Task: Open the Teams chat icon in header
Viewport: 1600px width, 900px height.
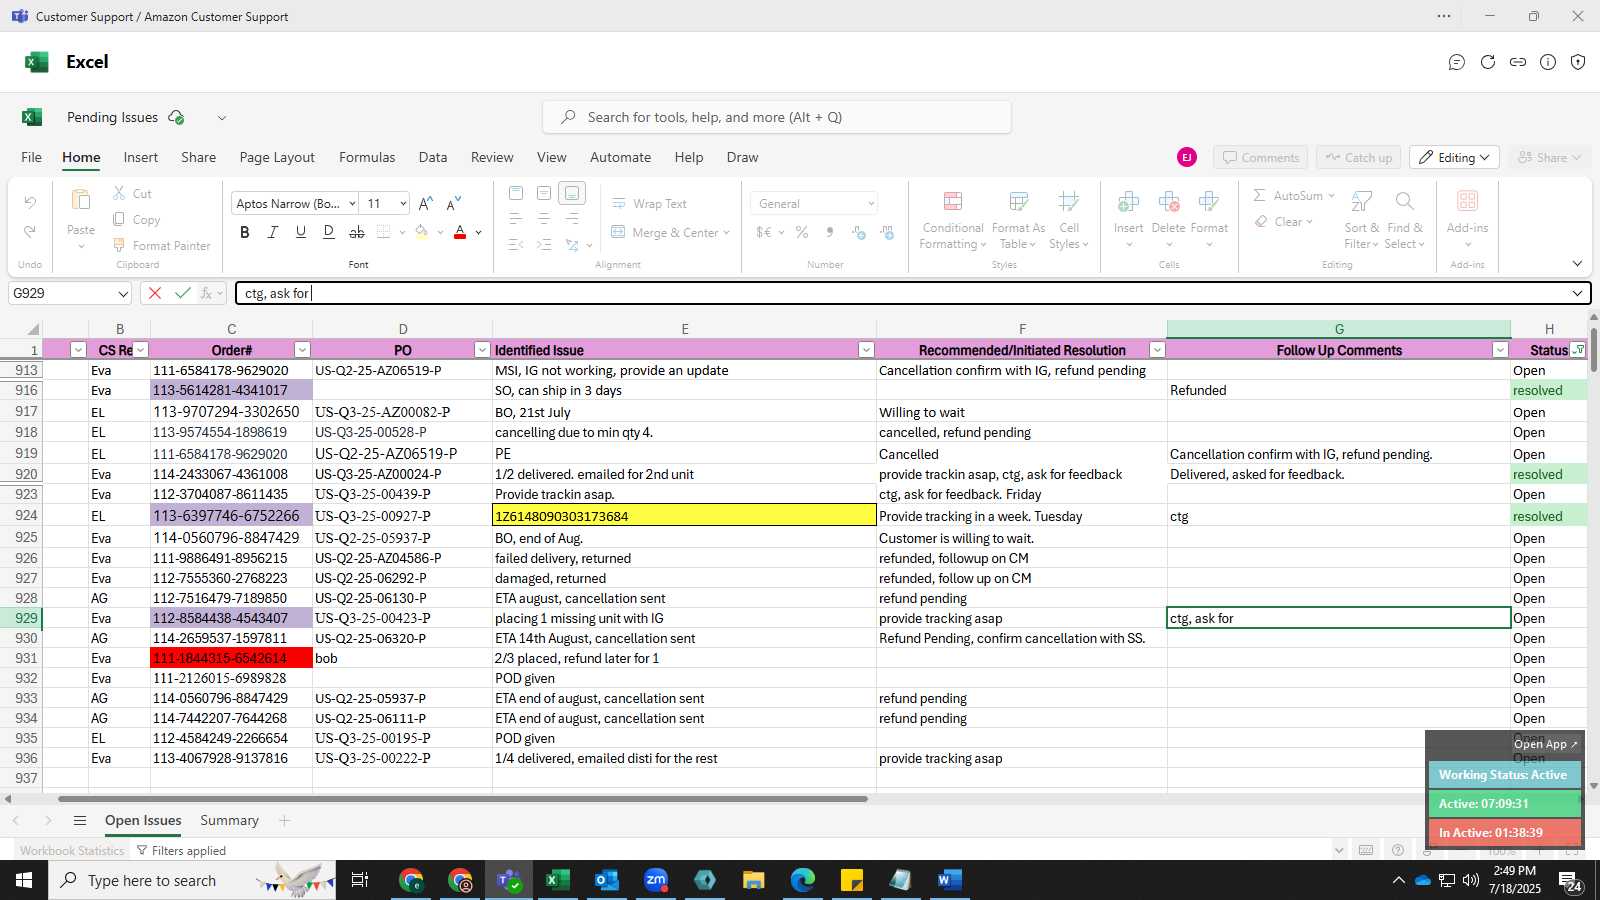Action: [x=1457, y=62]
